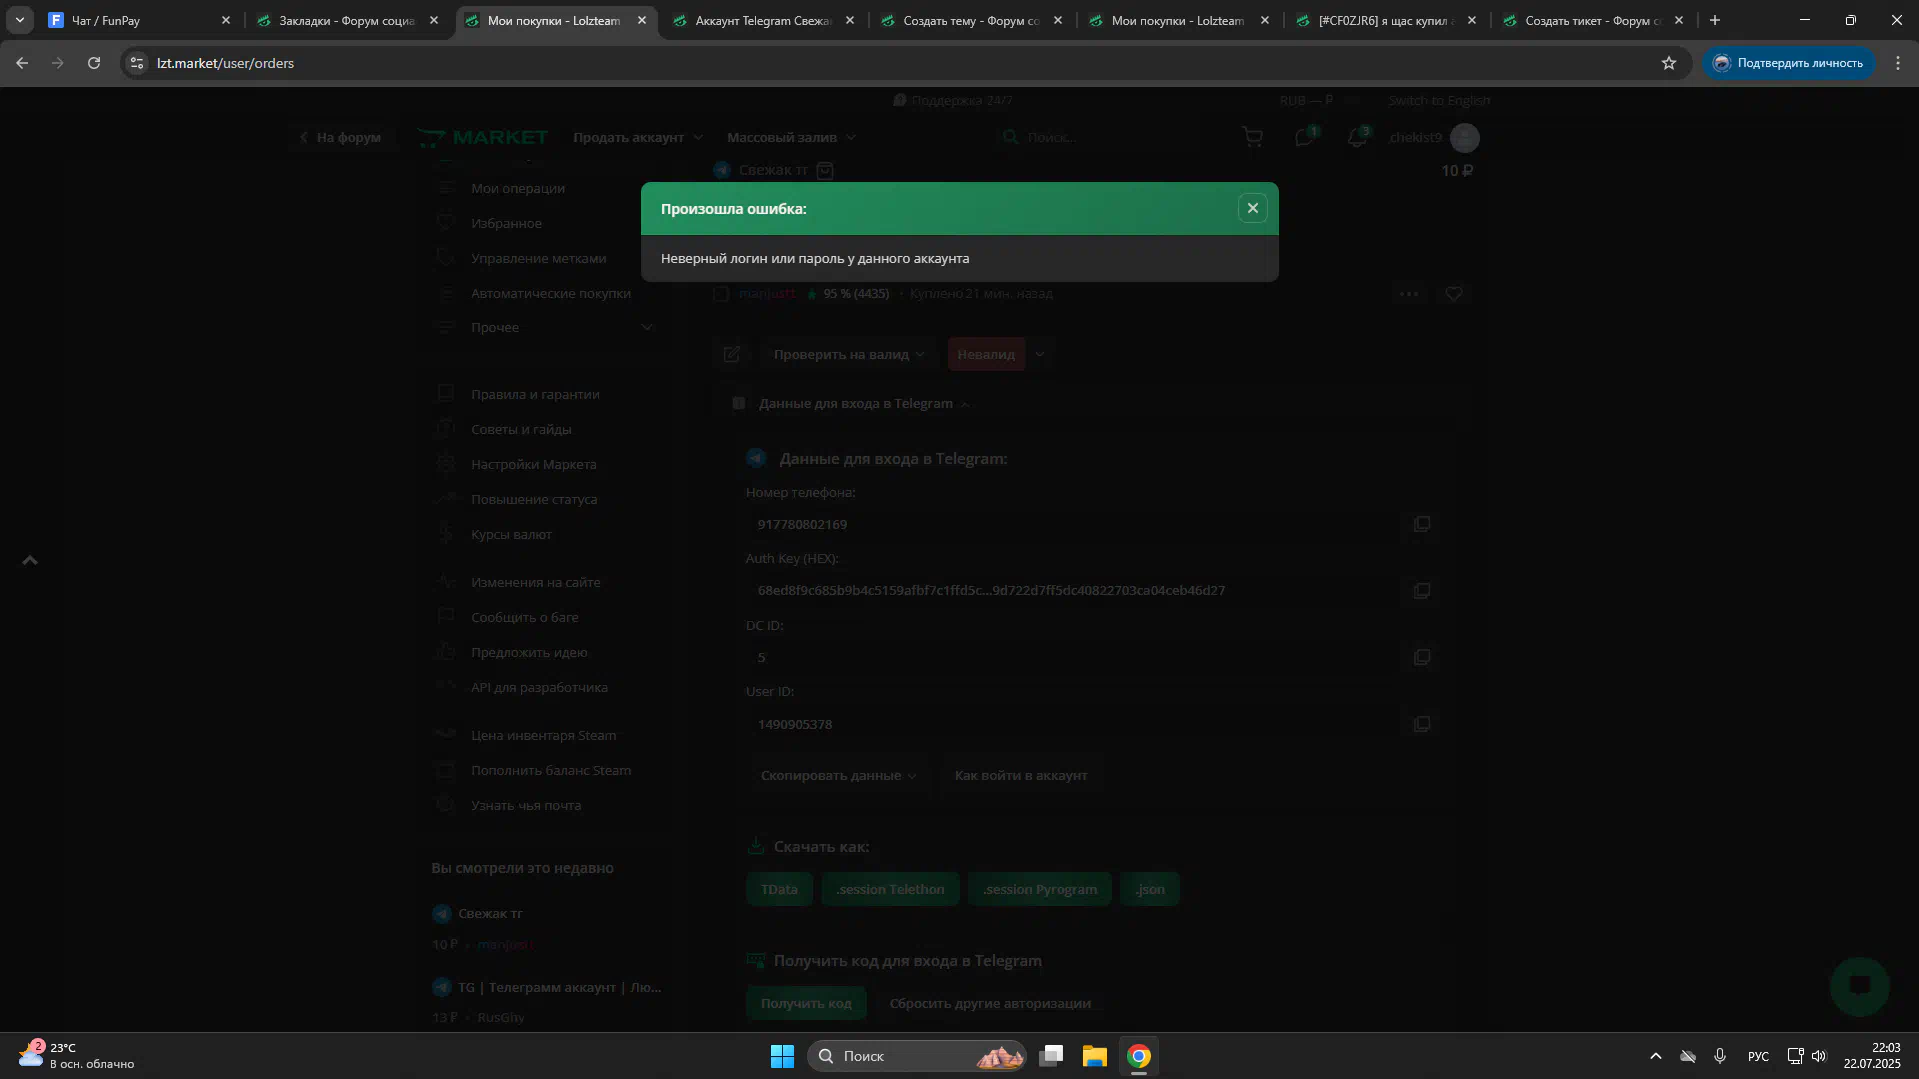Click the Chrome icon on the taskbar
Screen dimensions: 1919x1079
1138,1056
